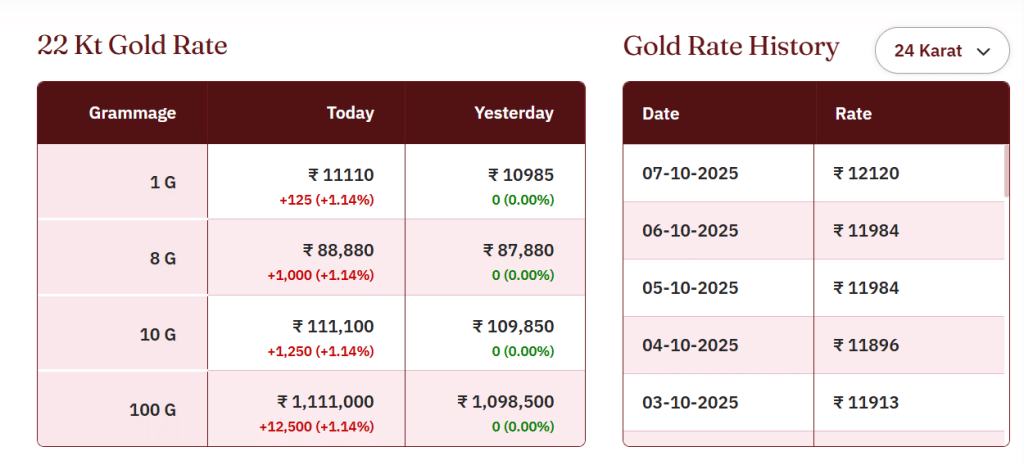Click yesterday's 10 gram price ₹ 109,850
This screenshot has height=465, width=1024.
point(513,326)
